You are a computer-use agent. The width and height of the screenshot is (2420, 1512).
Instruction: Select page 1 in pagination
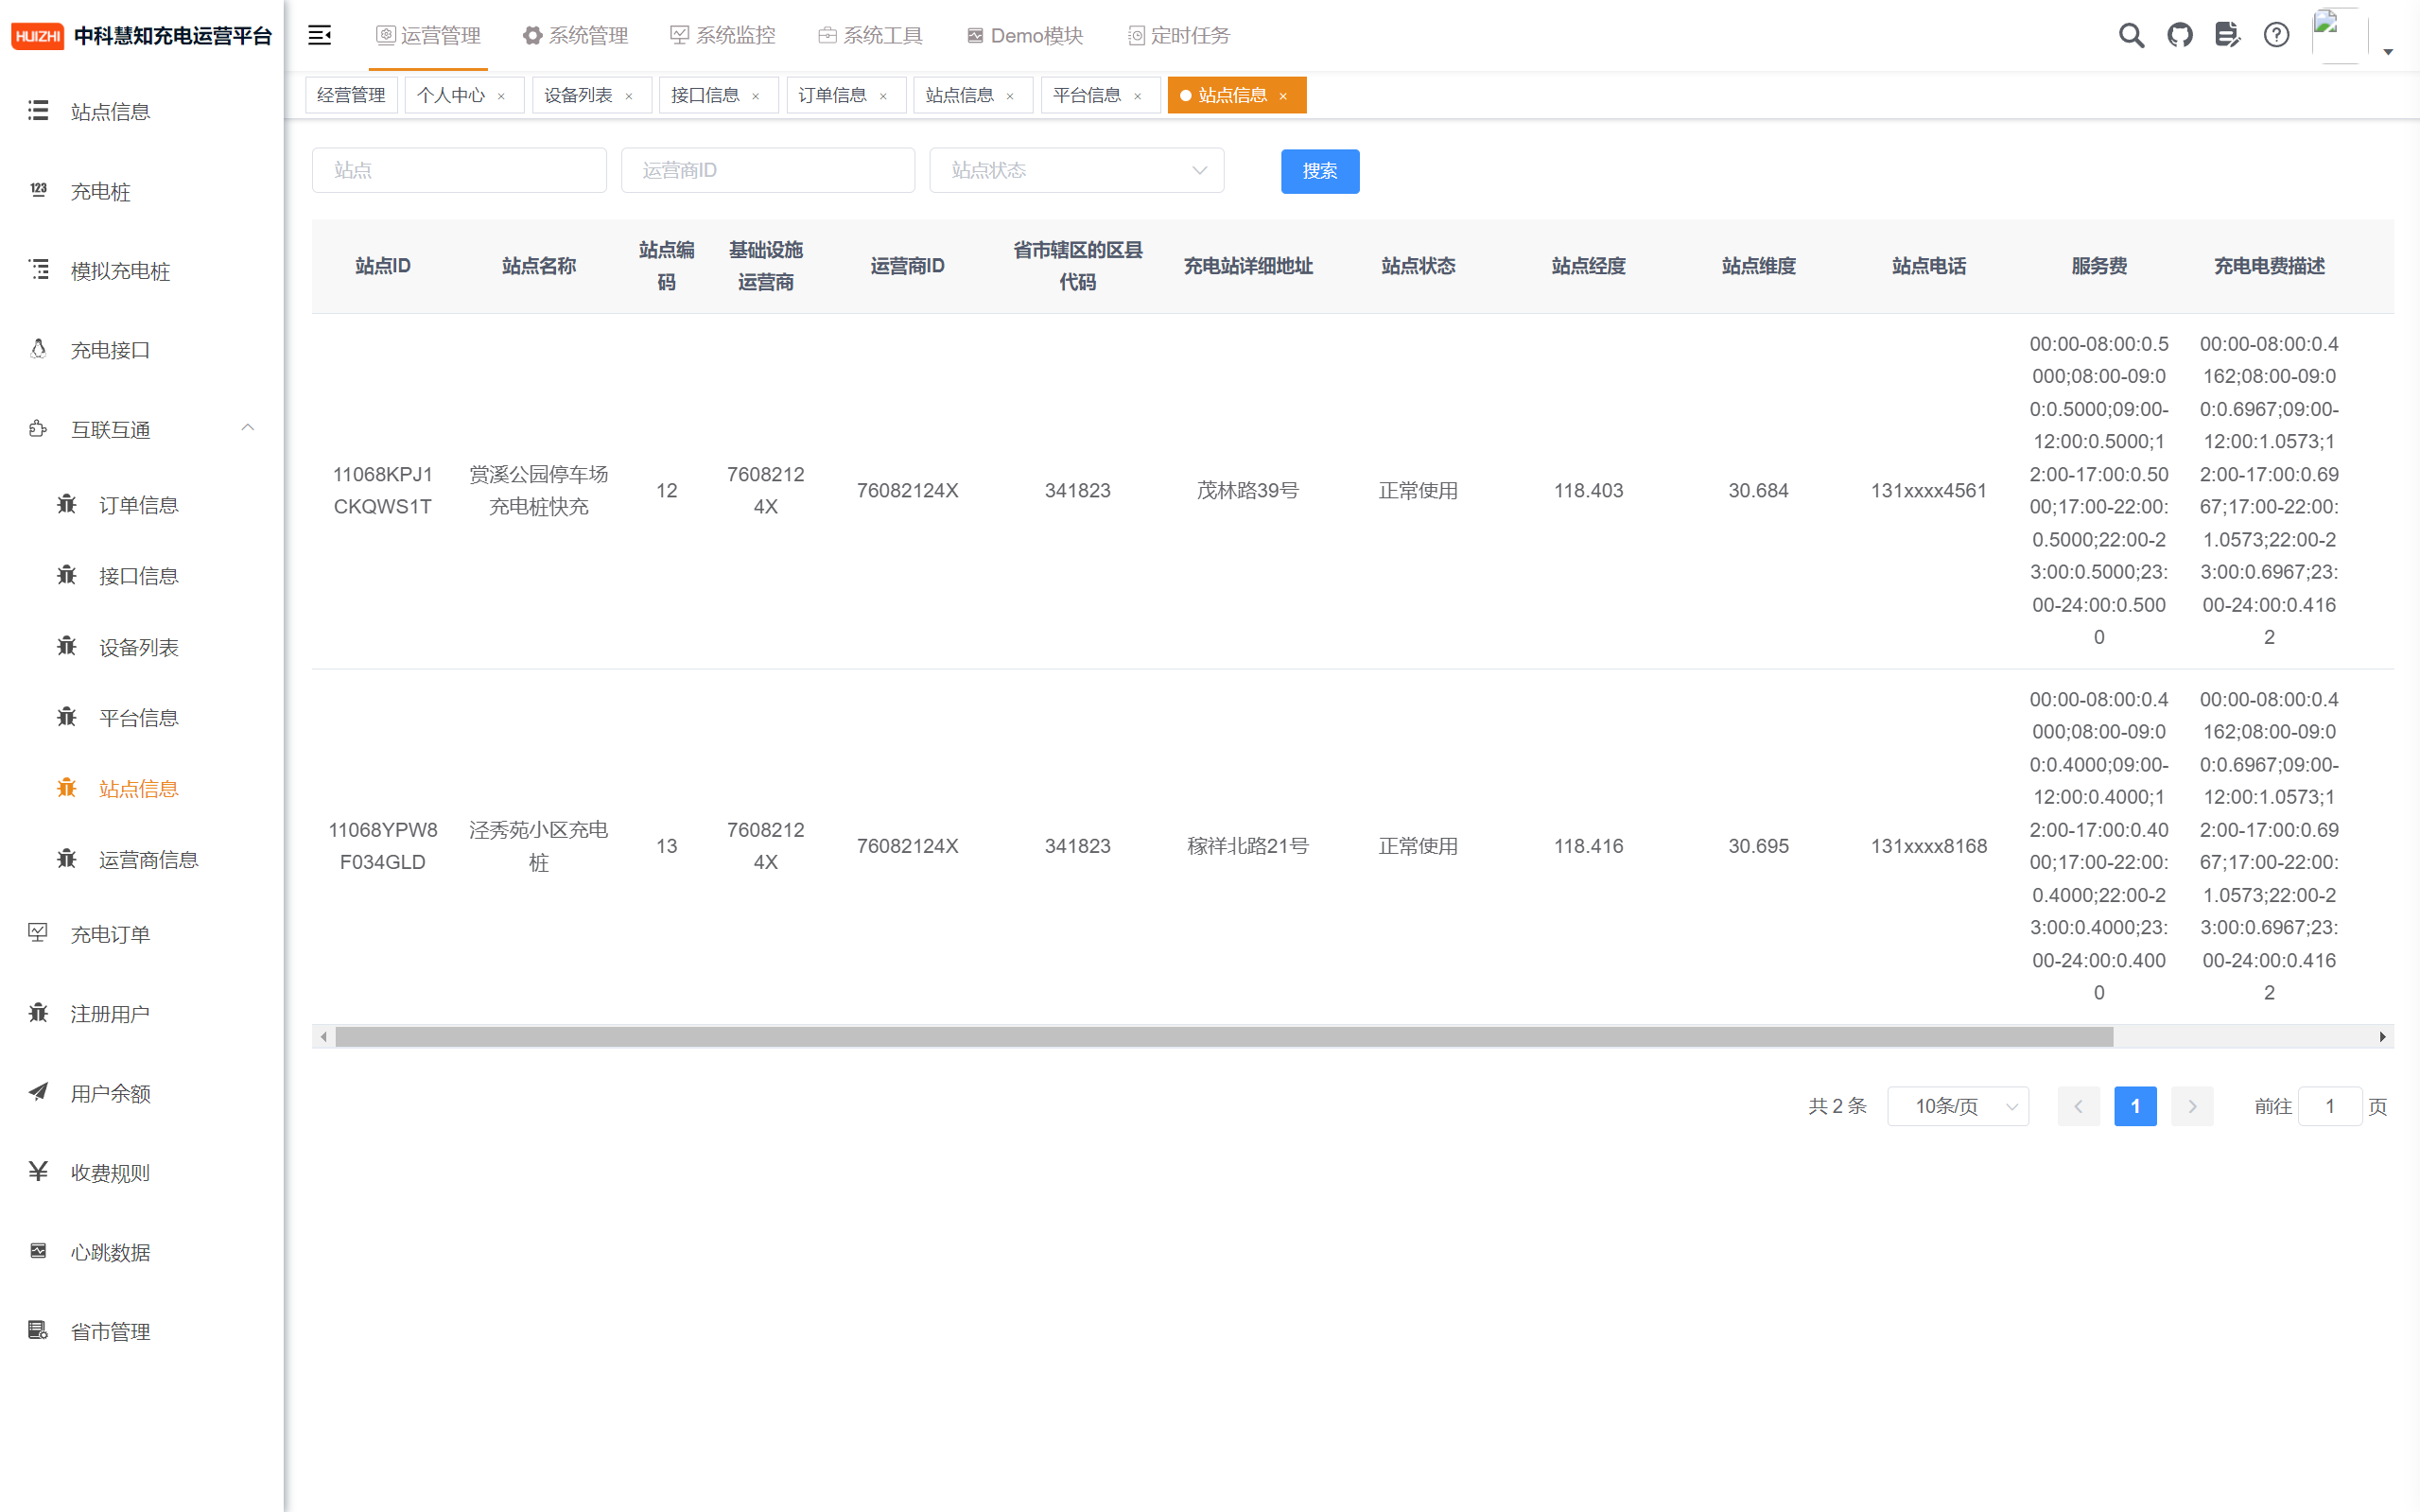(2135, 1106)
